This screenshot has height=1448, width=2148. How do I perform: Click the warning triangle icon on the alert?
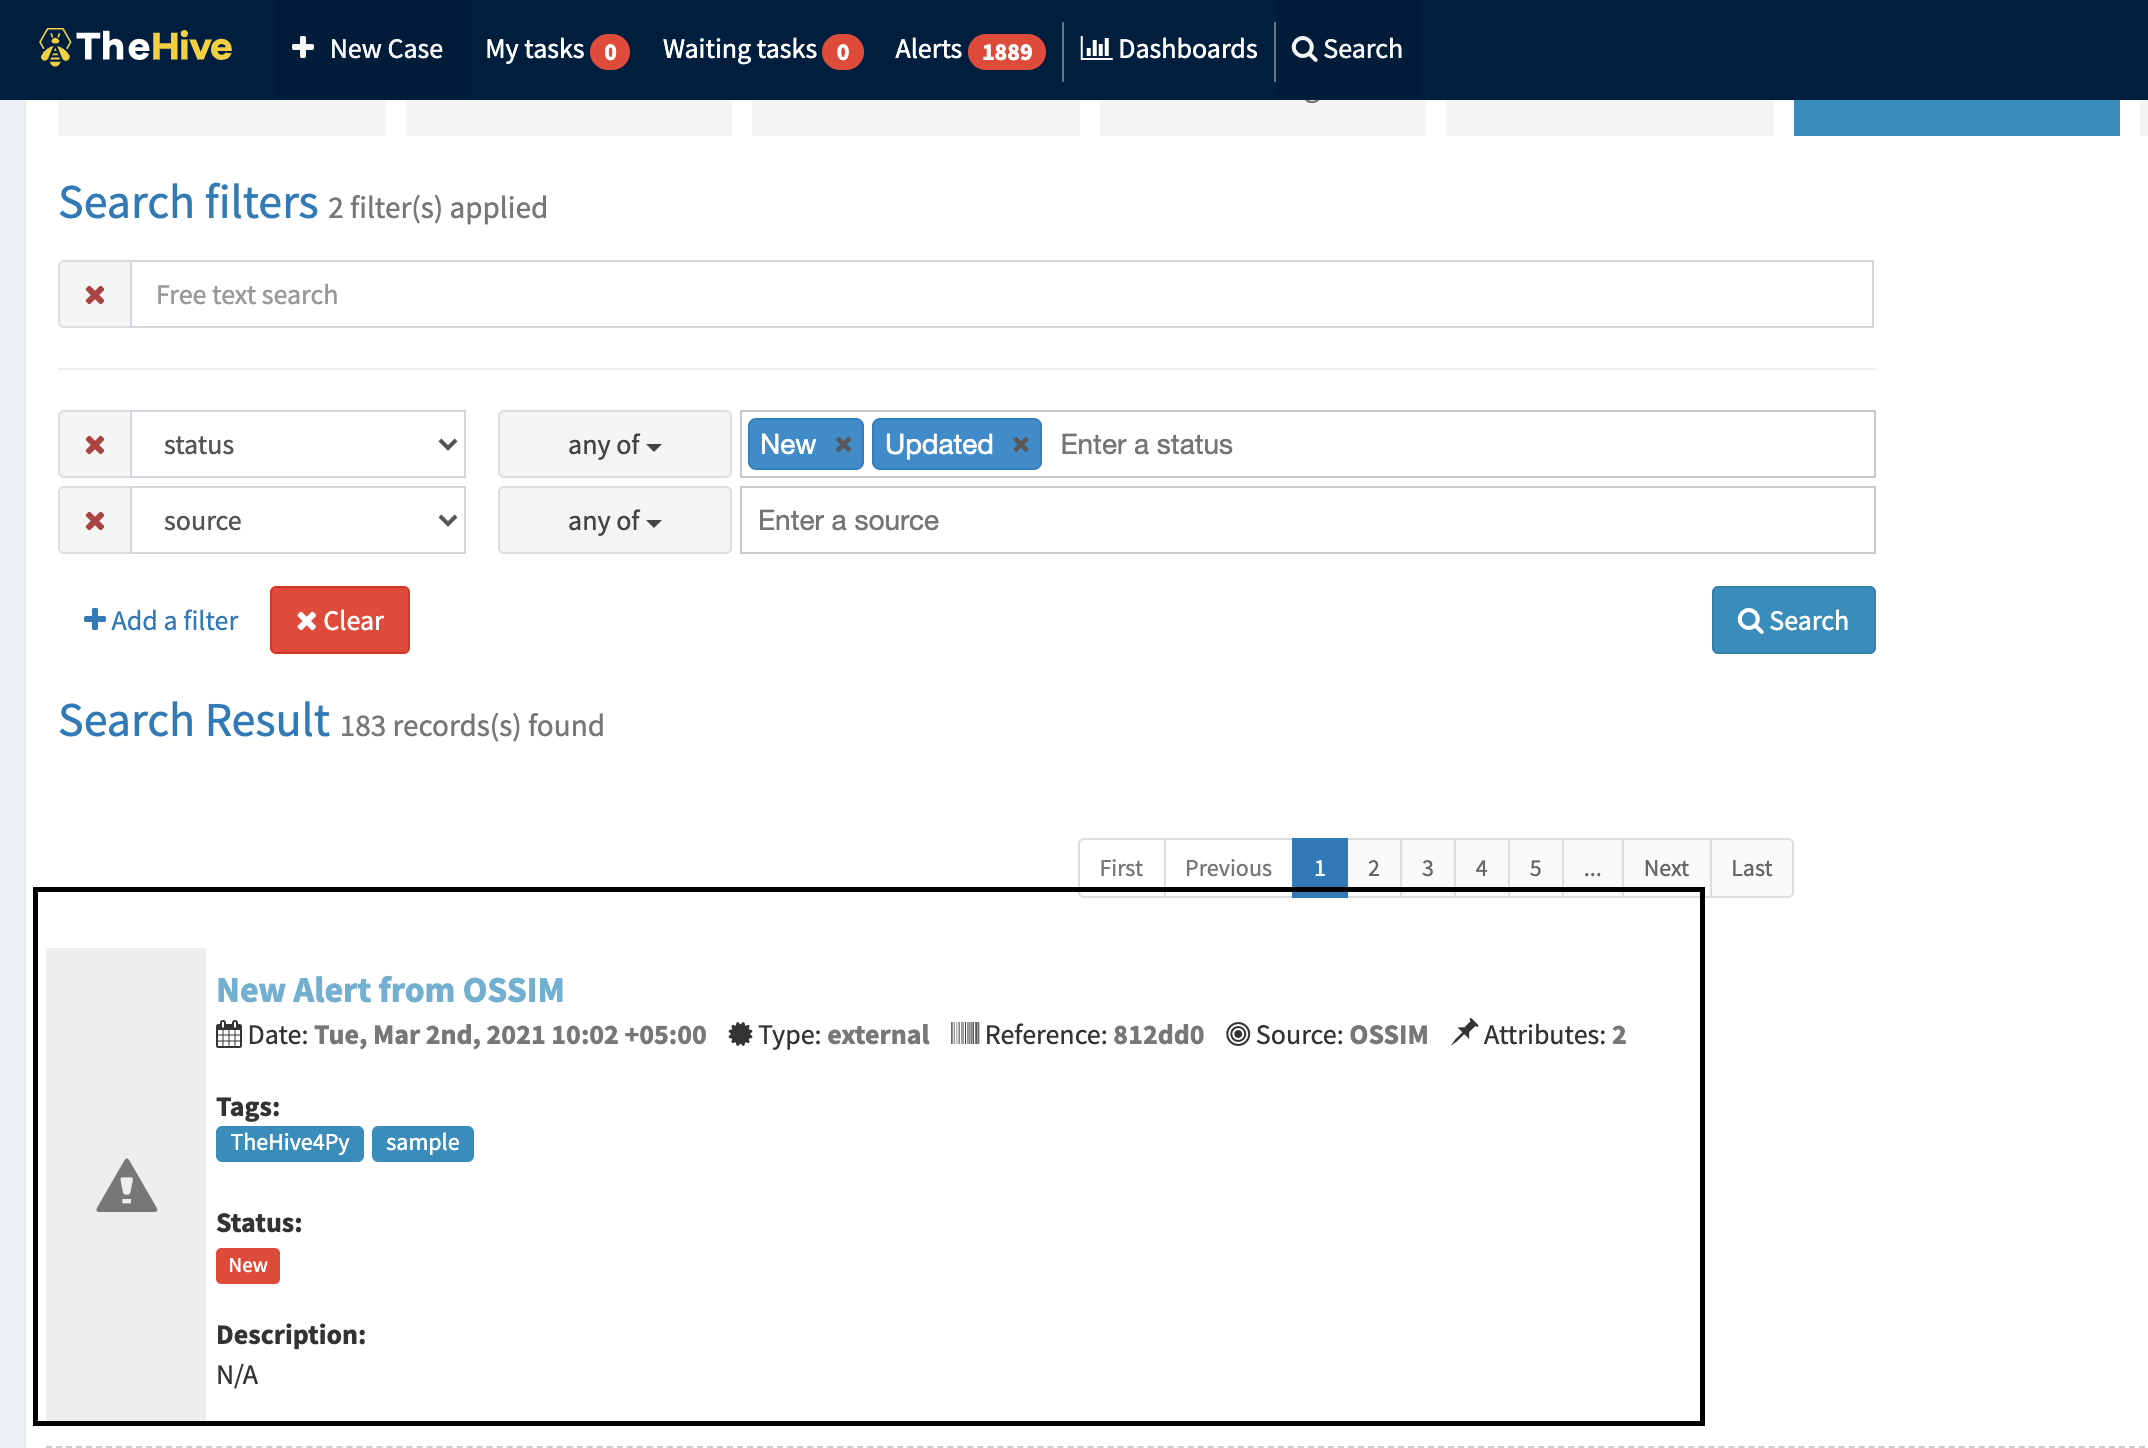coord(125,1186)
